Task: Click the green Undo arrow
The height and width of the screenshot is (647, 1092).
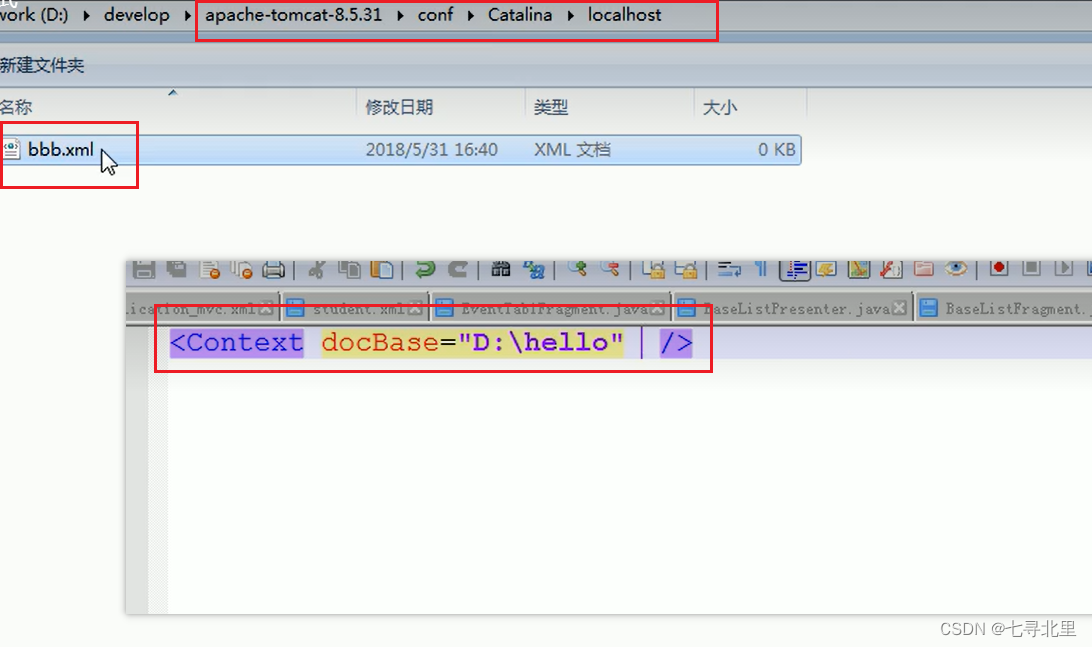Action: click(x=425, y=269)
